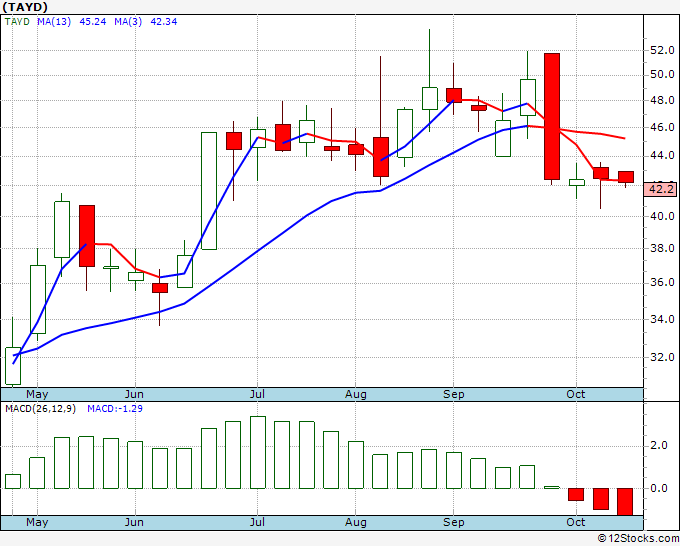Click Sep on the MACD panel's date axis

[454, 522]
